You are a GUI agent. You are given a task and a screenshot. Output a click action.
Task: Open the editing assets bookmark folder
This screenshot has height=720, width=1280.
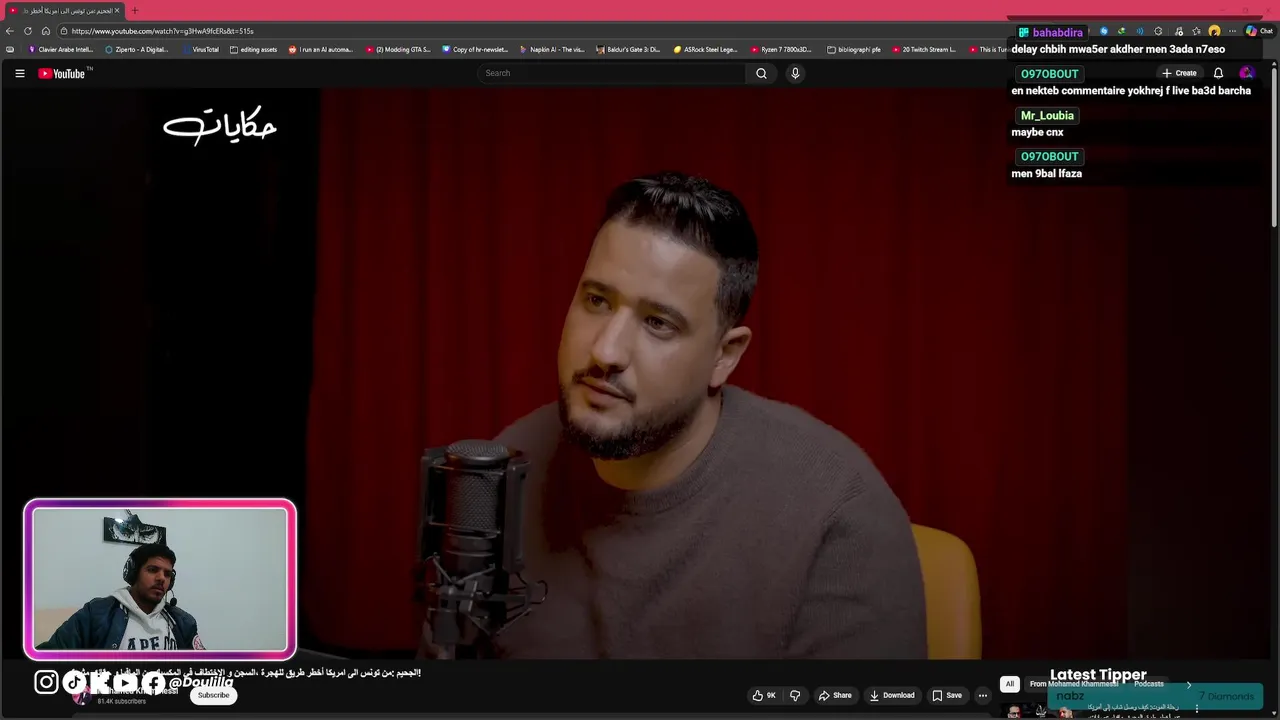(254, 49)
